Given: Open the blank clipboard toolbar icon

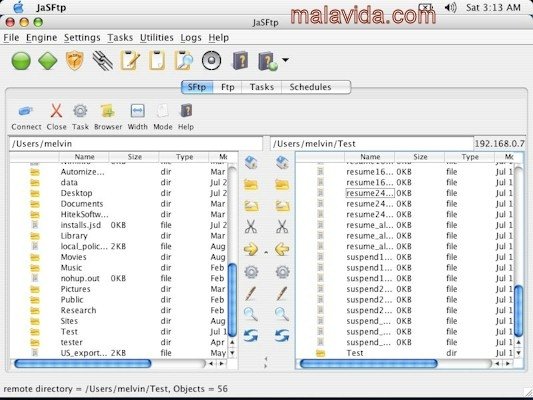Looking at the screenshot, I should (157, 60).
